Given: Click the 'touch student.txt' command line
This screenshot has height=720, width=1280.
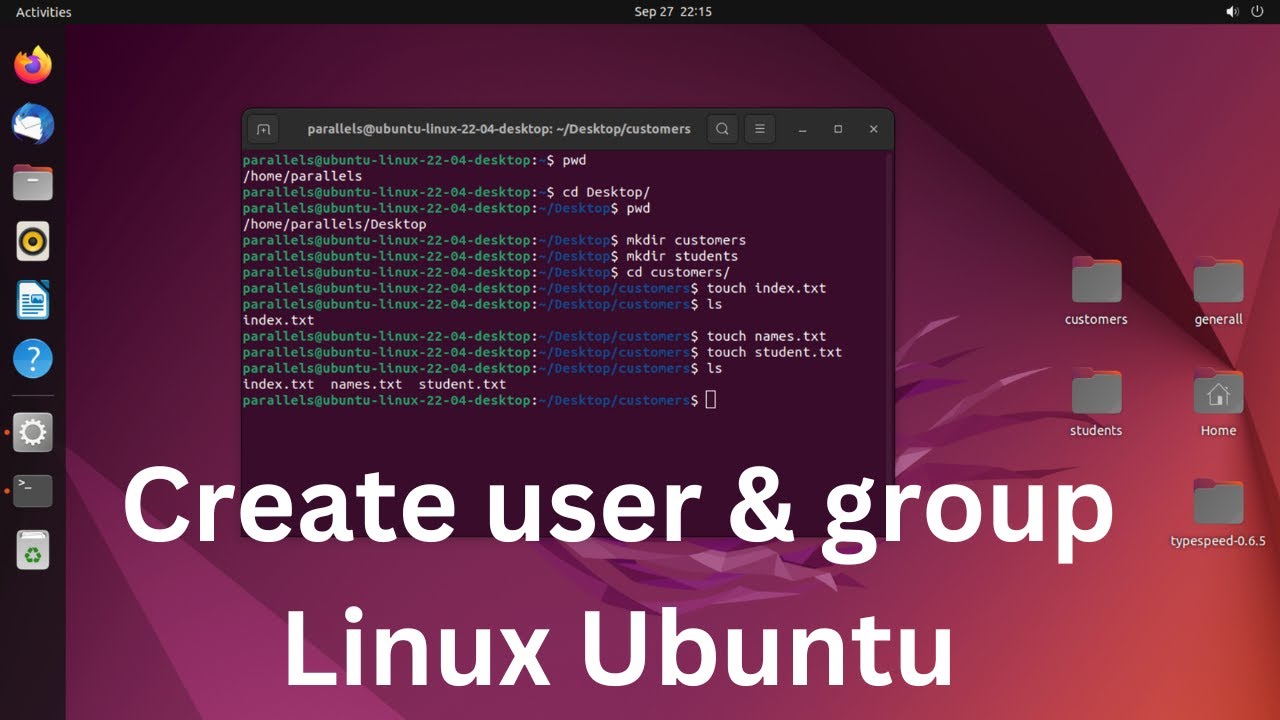Looking at the screenshot, I should point(543,352).
